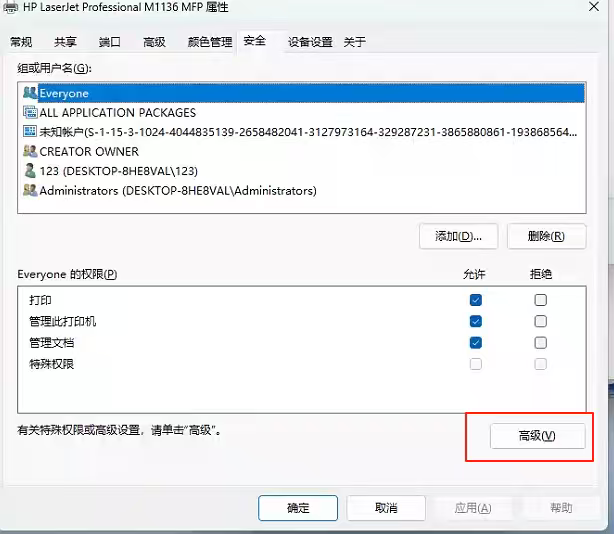Click the 添加(D)... button
The width and height of the screenshot is (614, 534).
(x=459, y=236)
